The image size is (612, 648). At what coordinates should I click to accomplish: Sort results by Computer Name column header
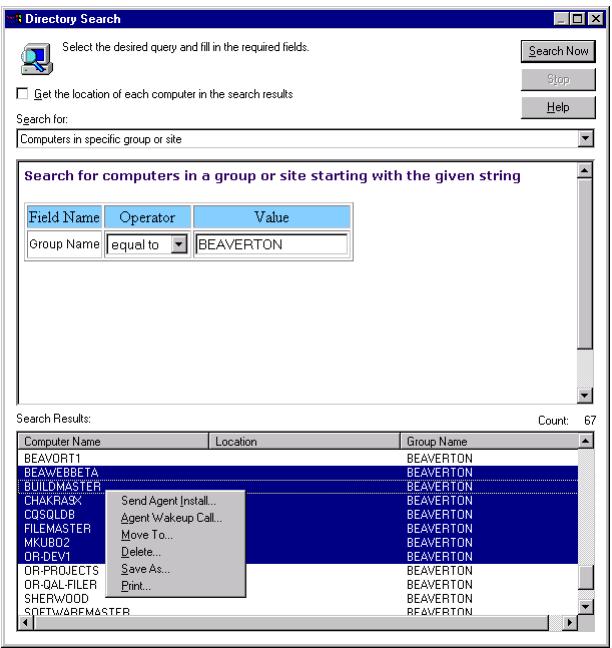(112, 441)
